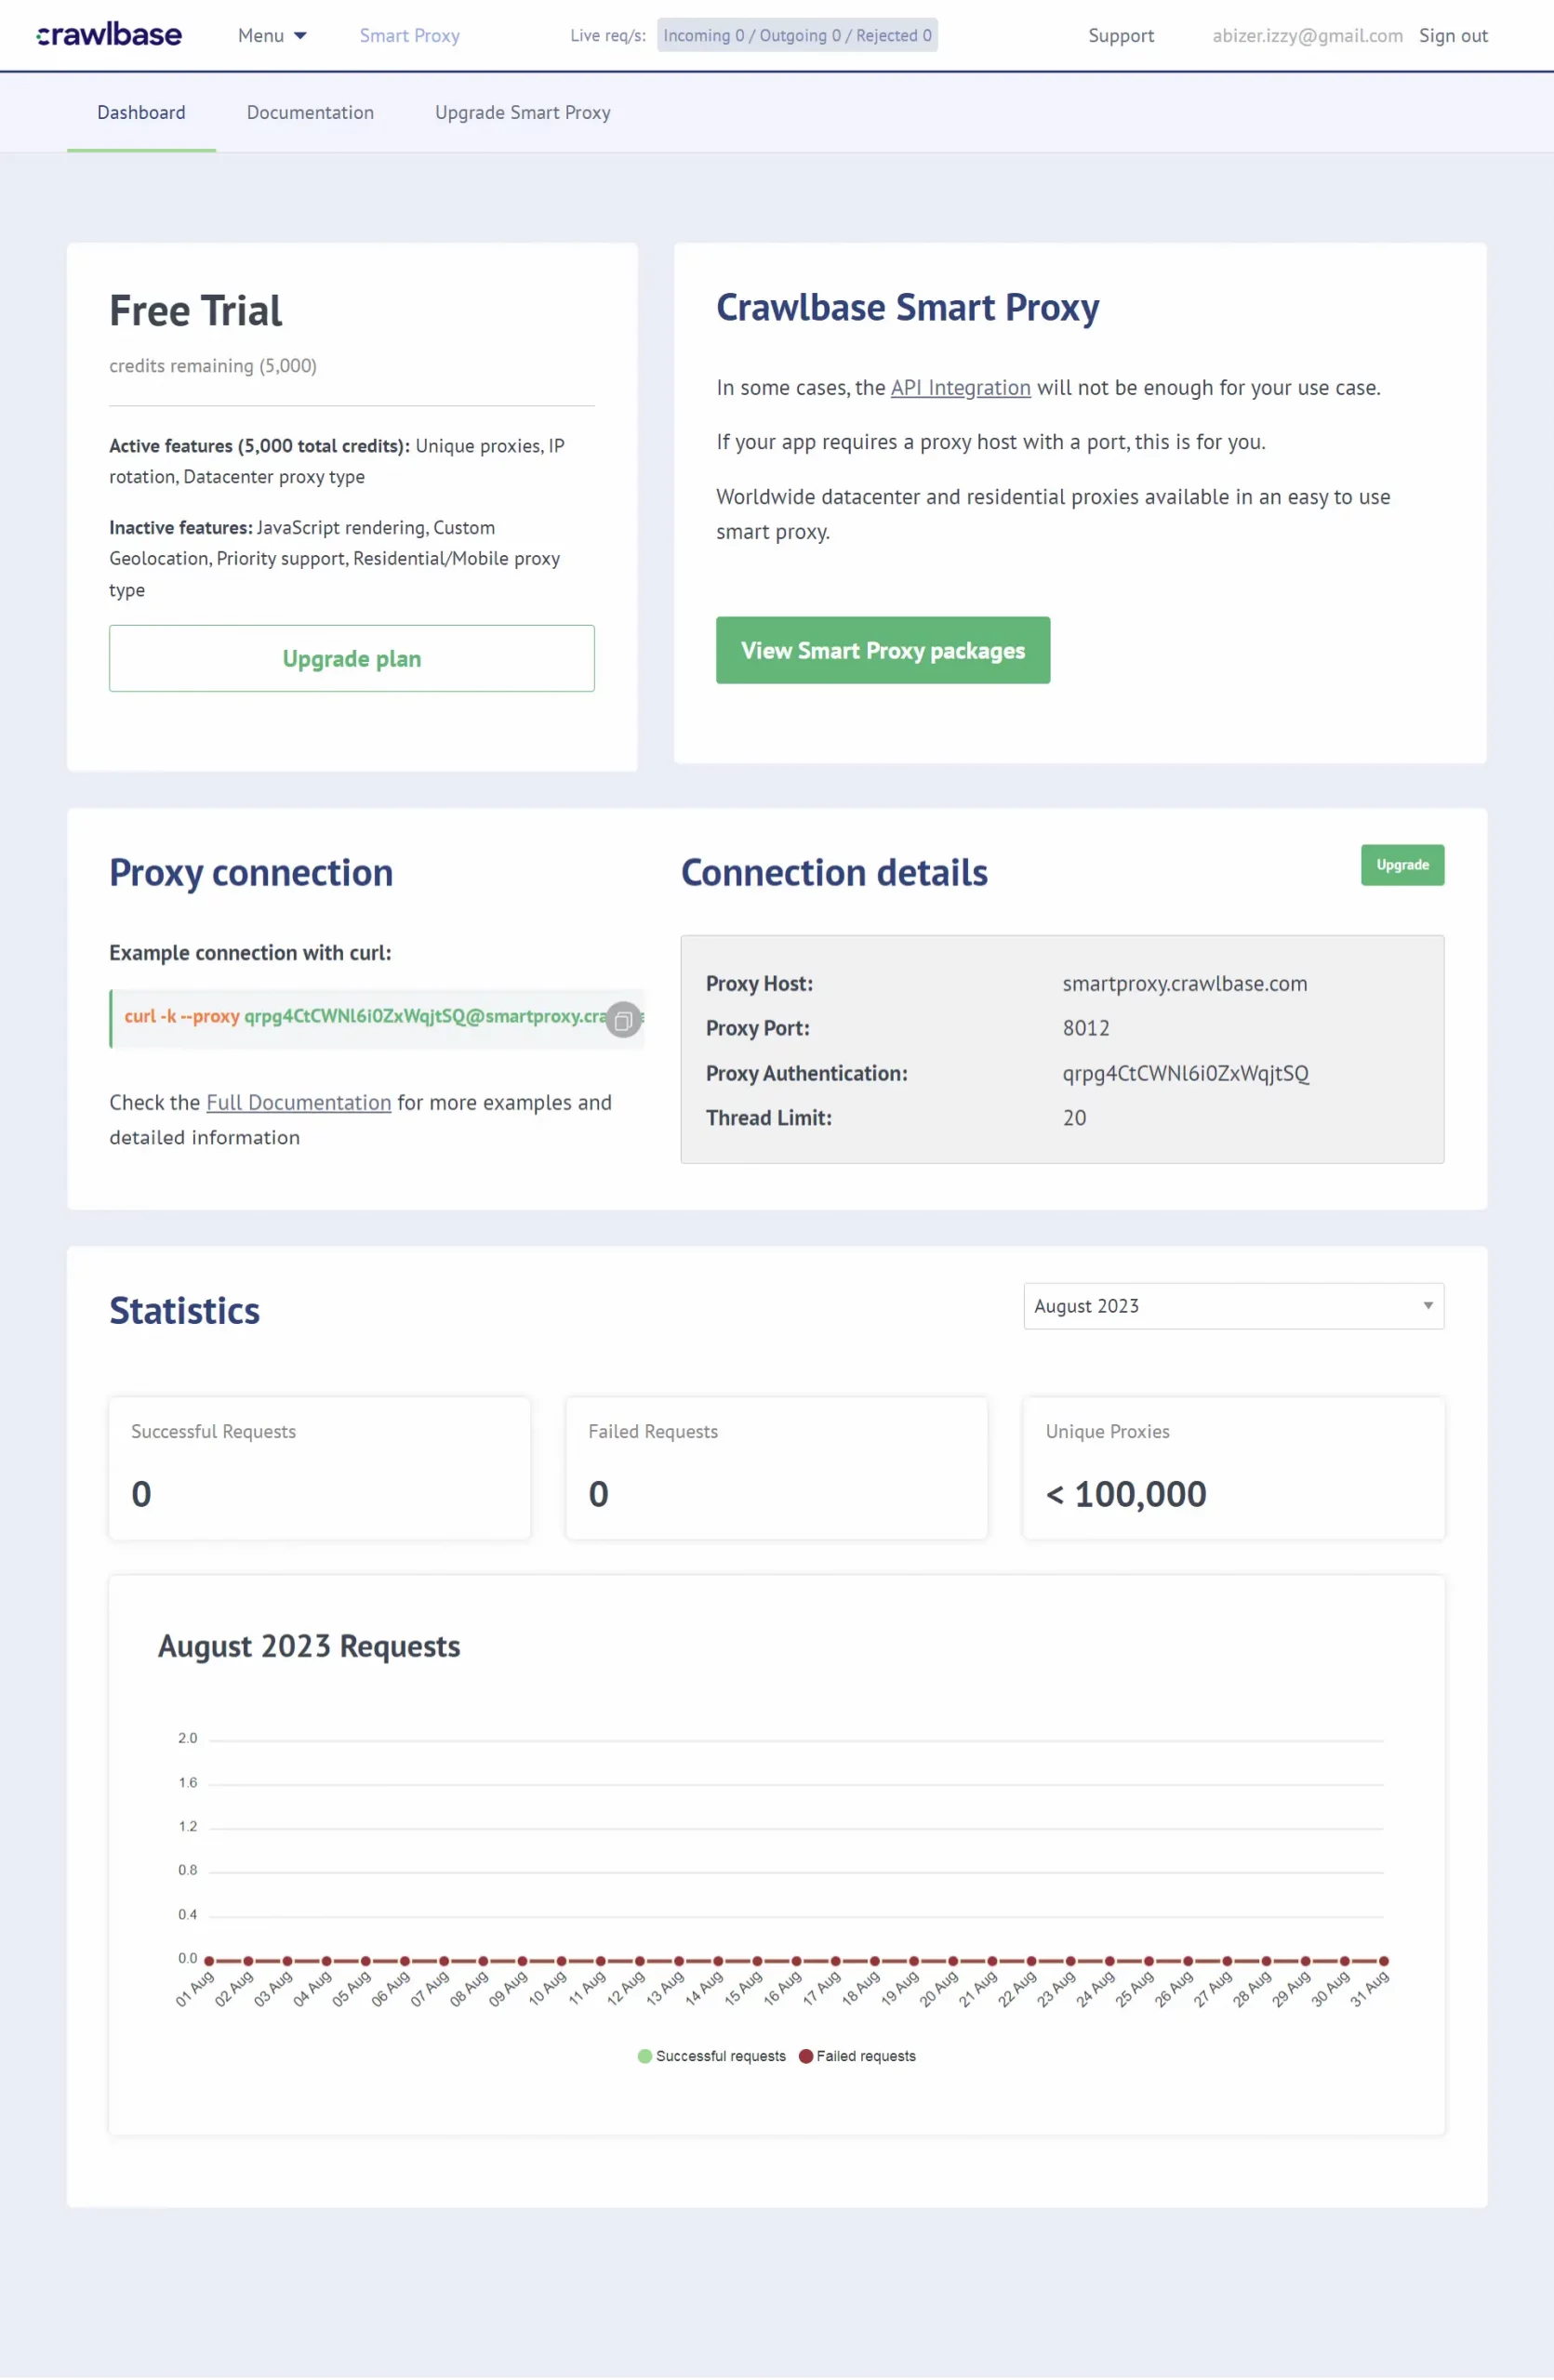This screenshot has width=1554, height=2380.
Task: Click the Crawlbase logo
Action: coord(109,35)
